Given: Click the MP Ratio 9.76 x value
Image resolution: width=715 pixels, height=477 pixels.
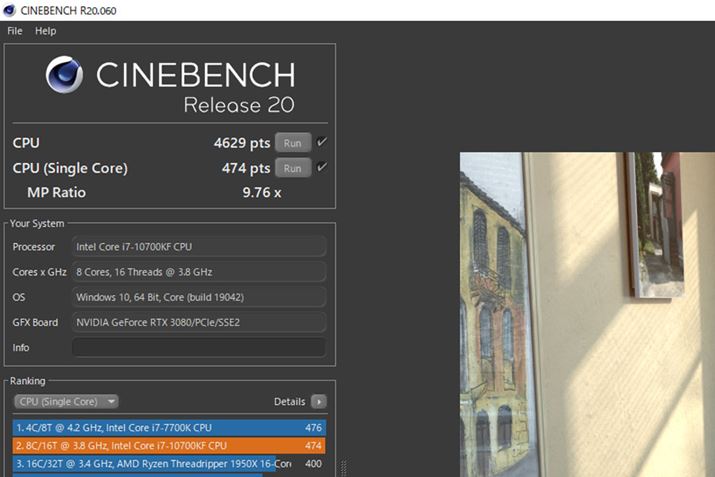Looking at the screenshot, I should [x=262, y=192].
